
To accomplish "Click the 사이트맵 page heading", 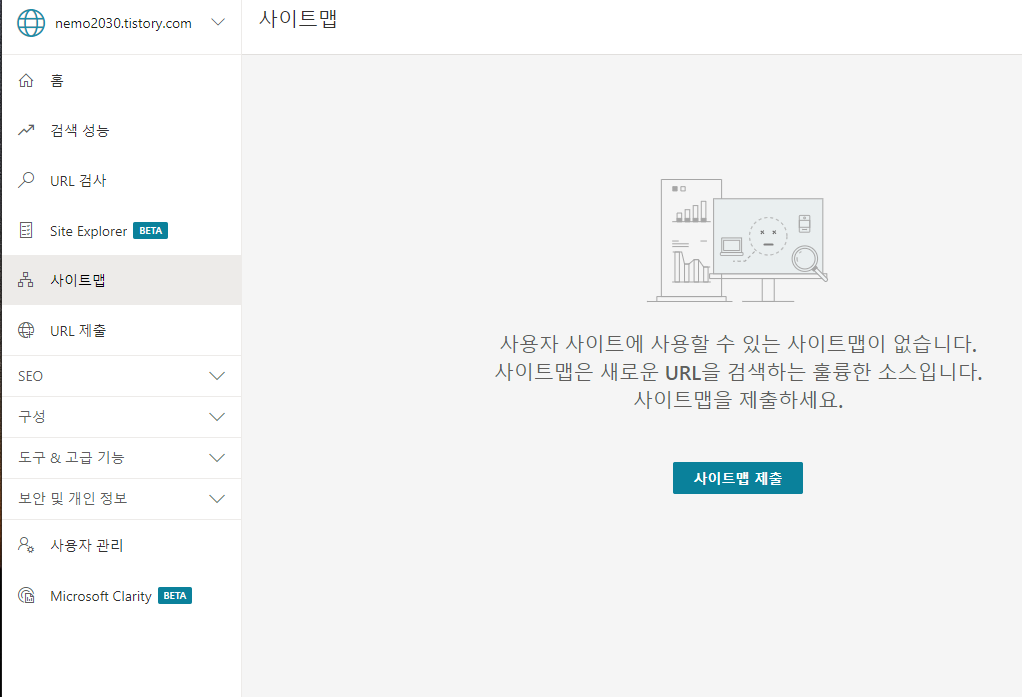I will tap(298, 18).
